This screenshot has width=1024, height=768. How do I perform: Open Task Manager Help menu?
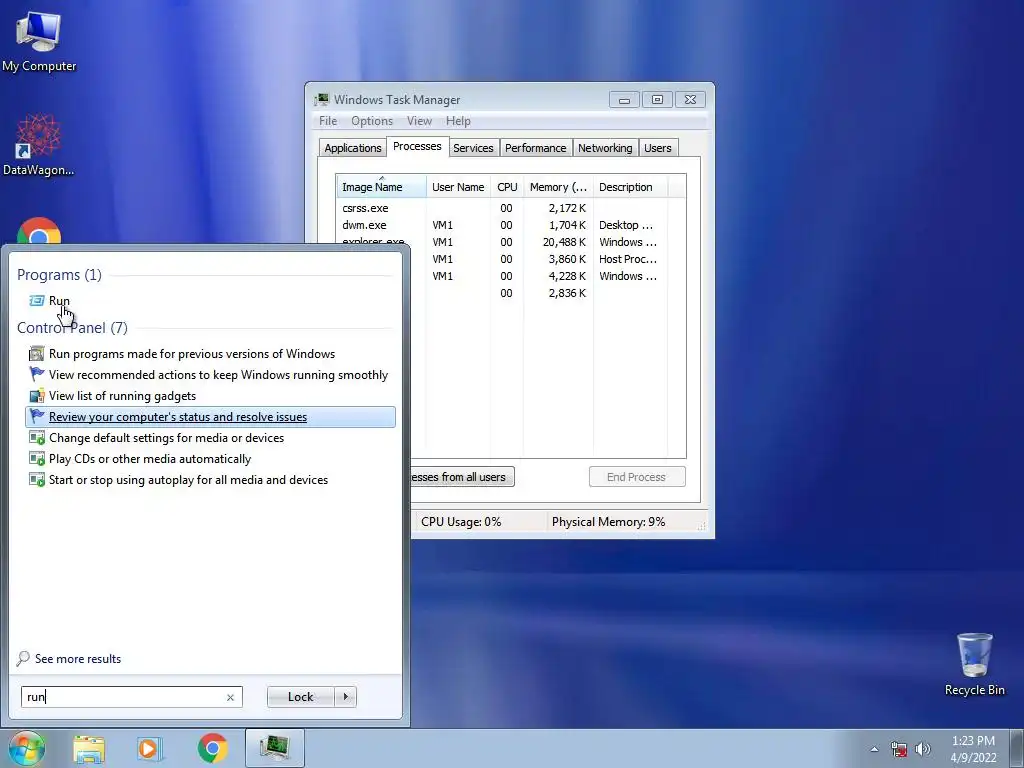458,121
